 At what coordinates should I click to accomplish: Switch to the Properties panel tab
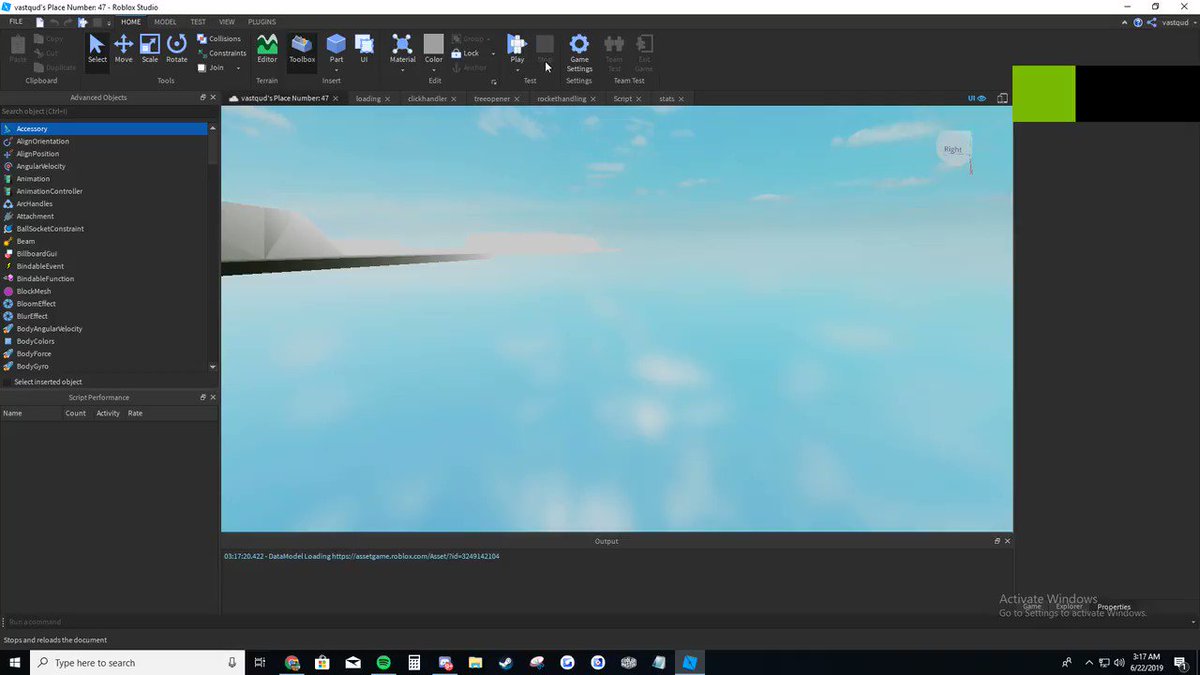(x=1114, y=606)
